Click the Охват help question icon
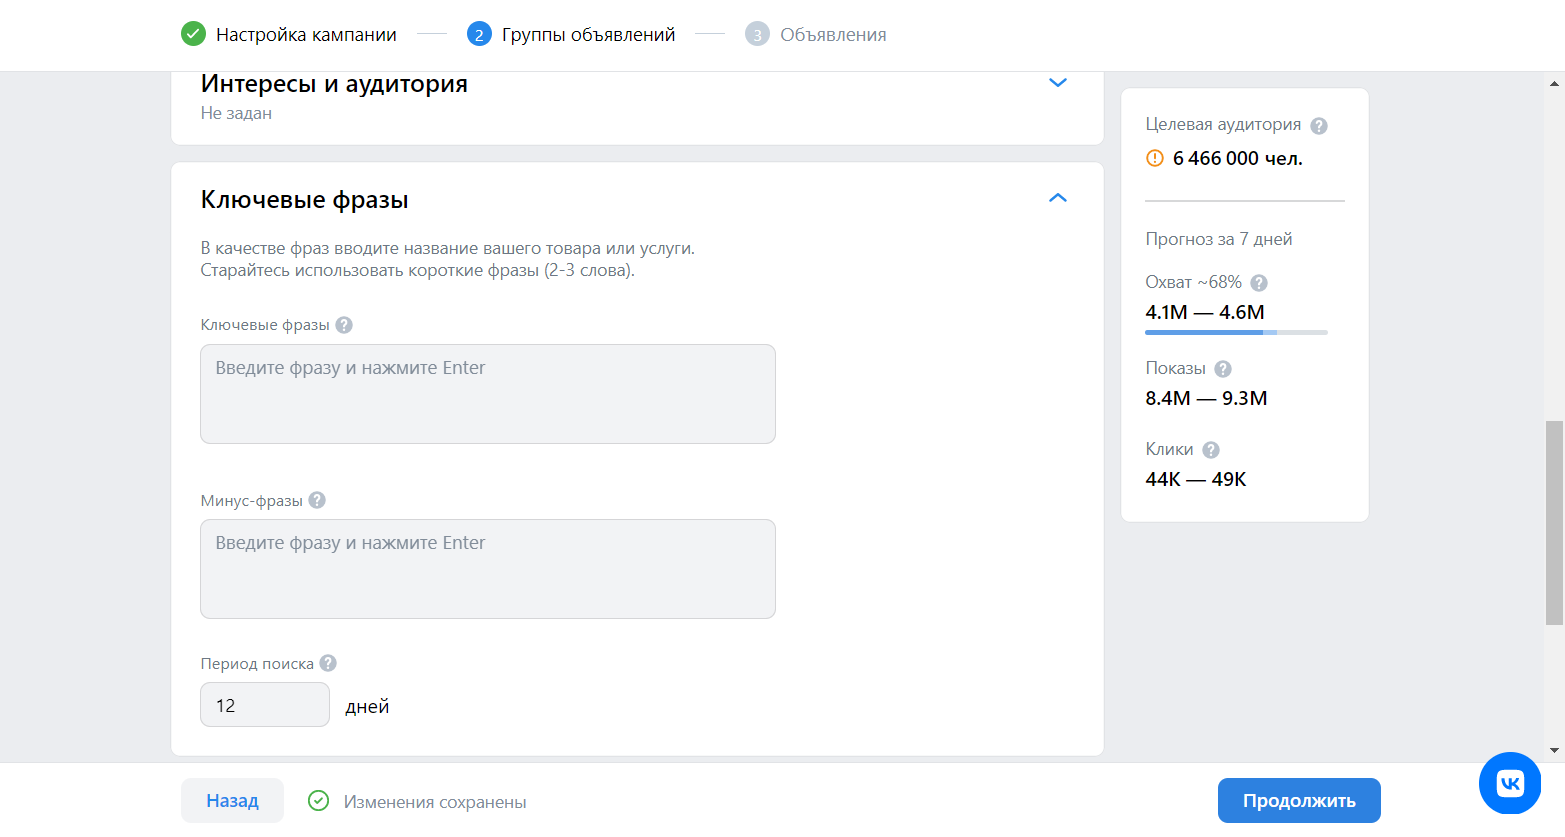Screen dimensions: 1565x837 (x=1259, y=283)
